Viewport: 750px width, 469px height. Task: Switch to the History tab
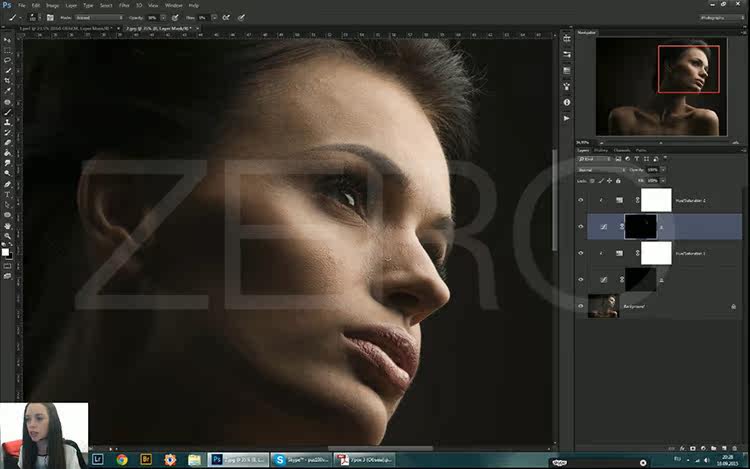click(601, 150)
